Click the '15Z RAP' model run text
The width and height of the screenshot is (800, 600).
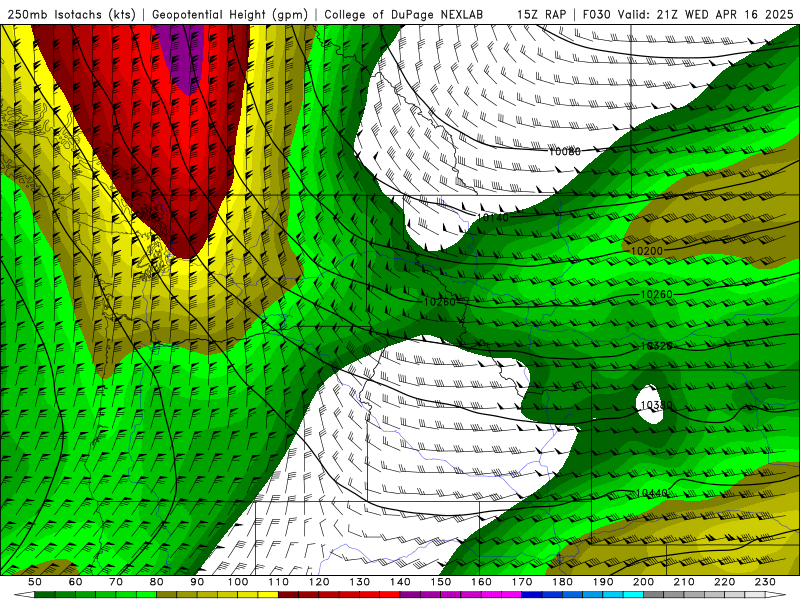[541, 14]
